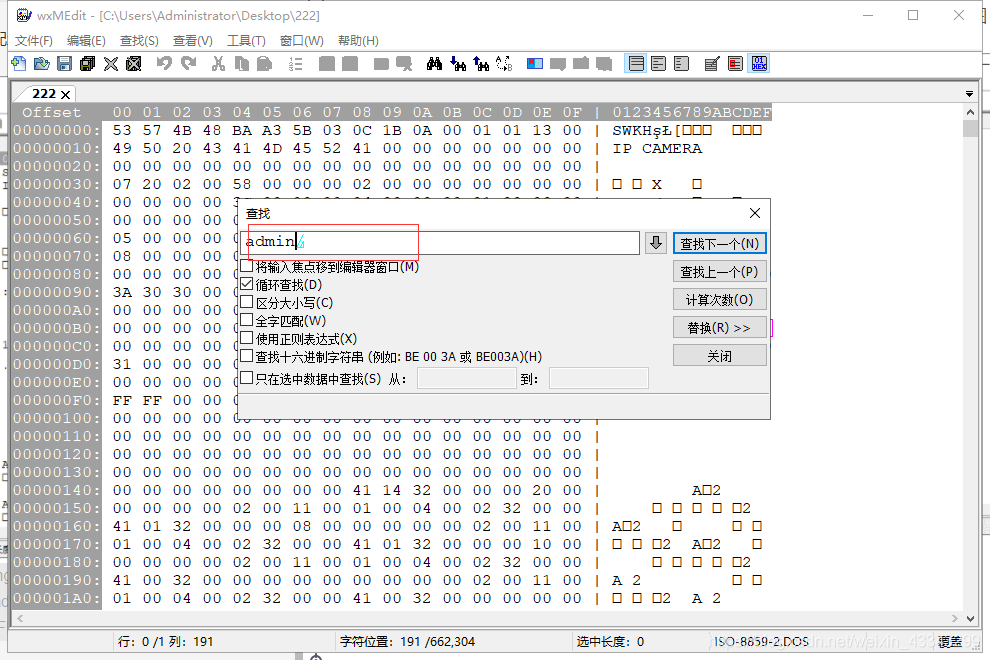The width and height of the screenshot is (990, 660).
Task: Open Find with the binoculars icon
Action: pos(434,64)
